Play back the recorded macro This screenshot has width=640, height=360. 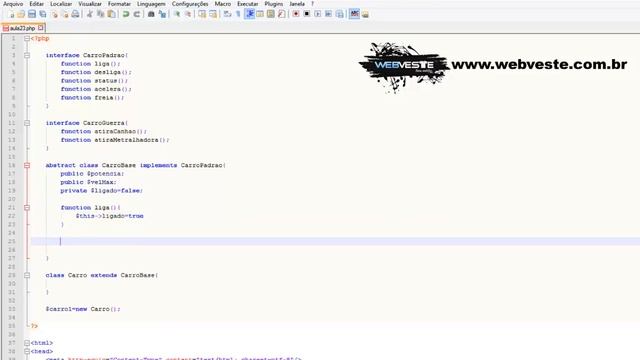coord(318,14)
